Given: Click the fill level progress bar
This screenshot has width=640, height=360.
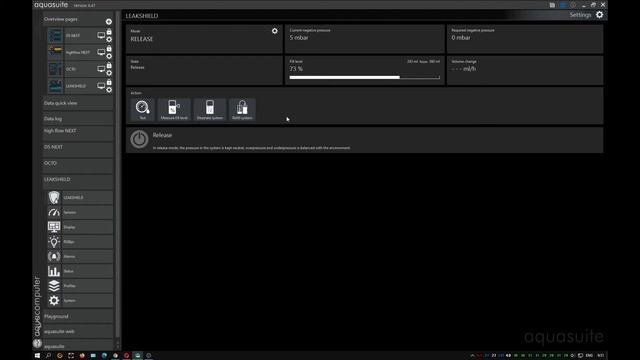Looking at the screenshot, I should point(364,77).
